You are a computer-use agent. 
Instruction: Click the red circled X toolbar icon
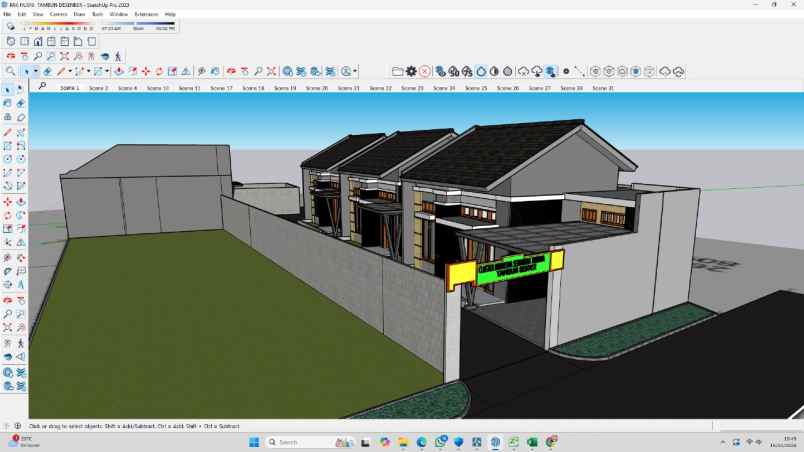click(425, 72)
